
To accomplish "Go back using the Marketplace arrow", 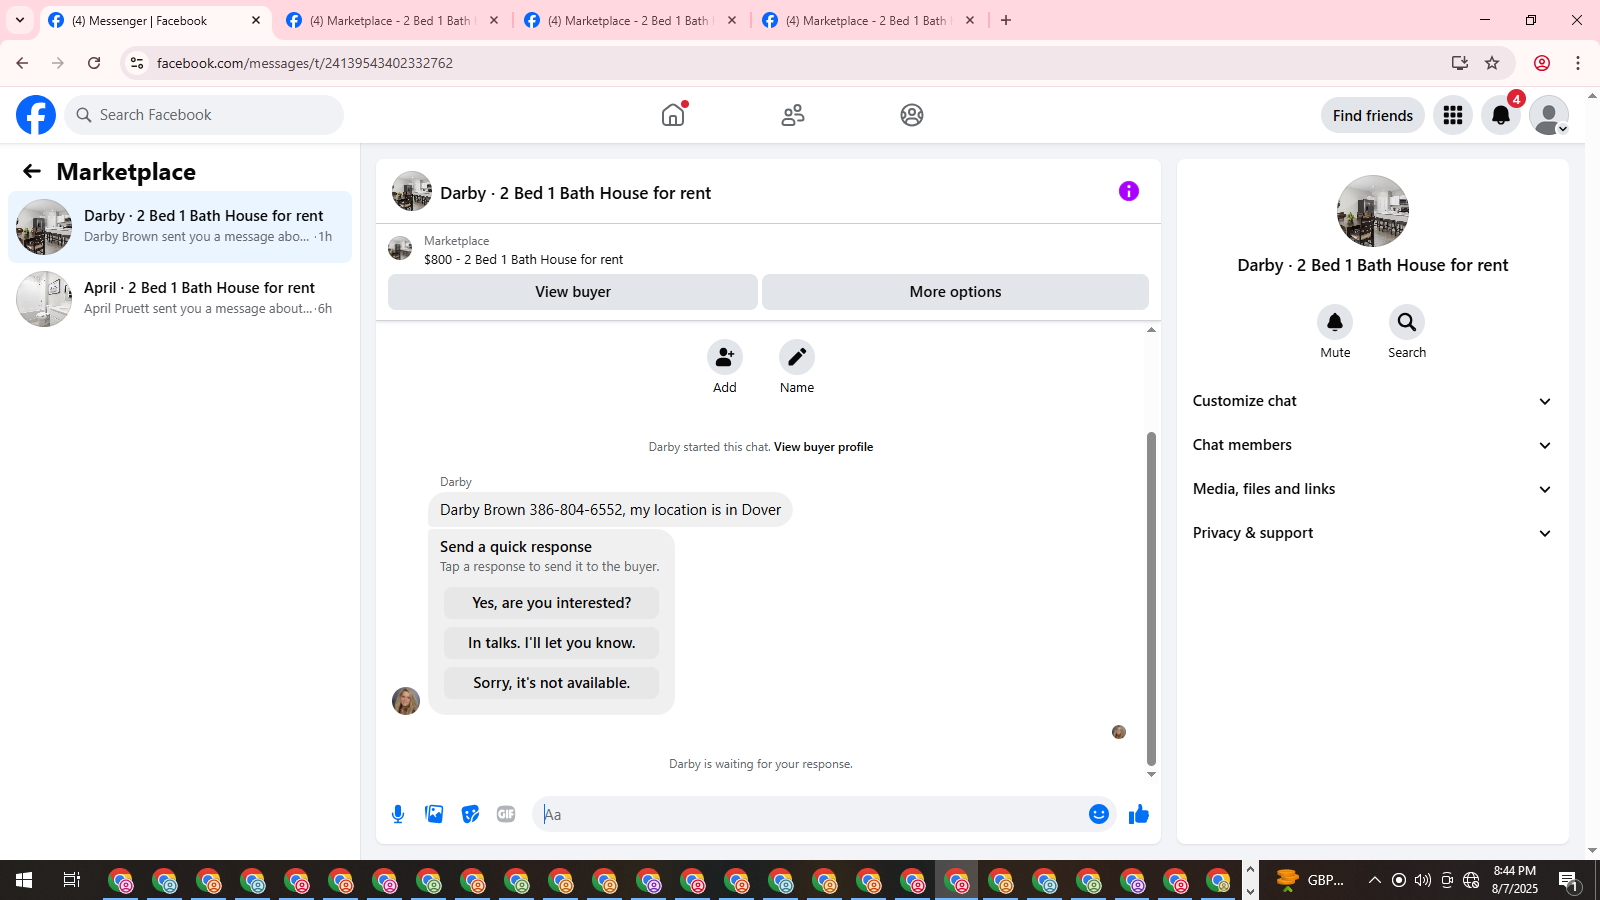I will click(x=32, y=171).
